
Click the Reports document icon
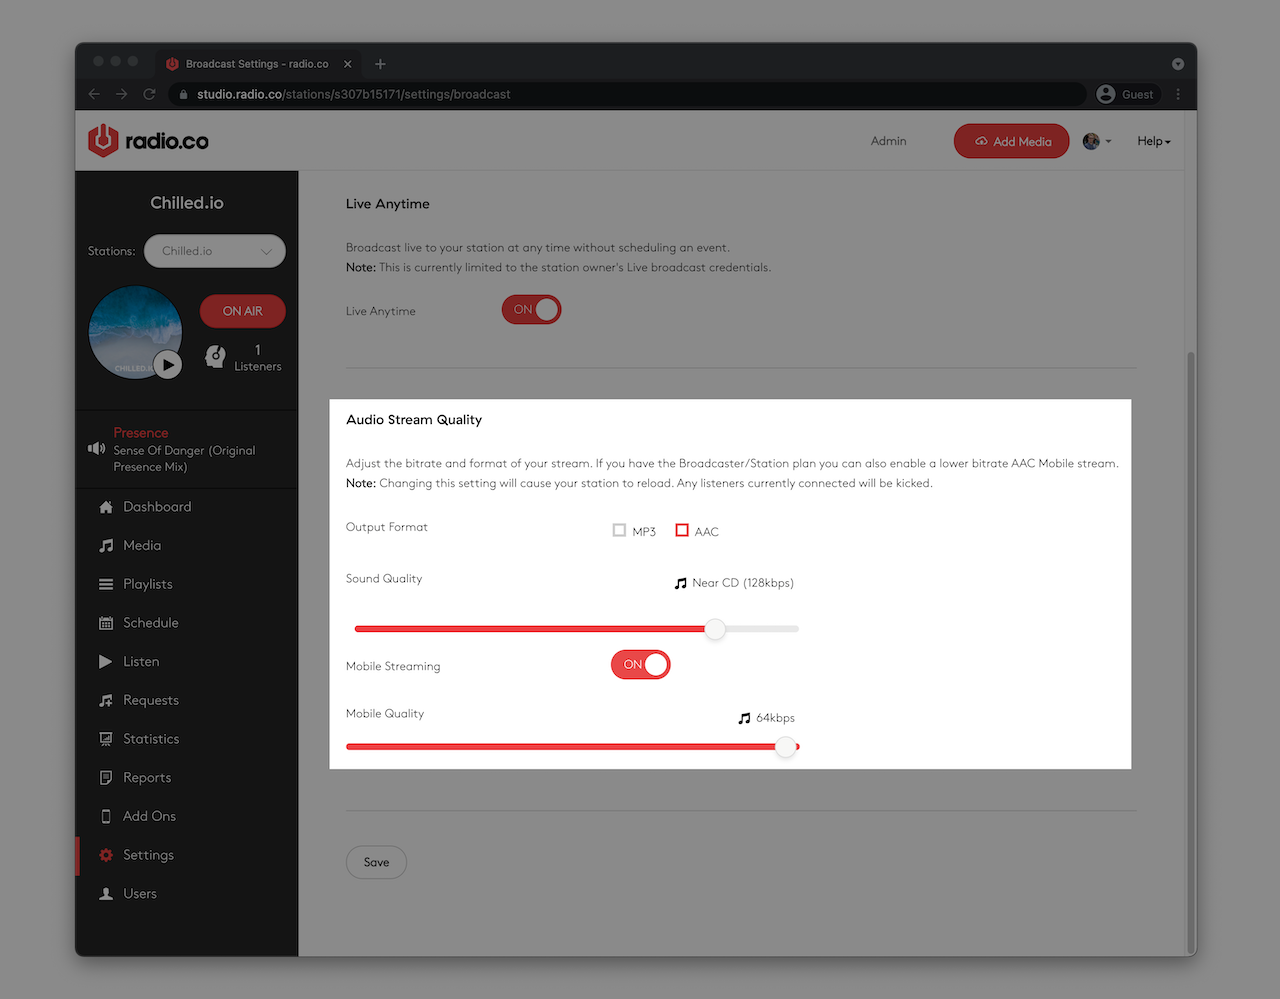[x=106, y=778]
